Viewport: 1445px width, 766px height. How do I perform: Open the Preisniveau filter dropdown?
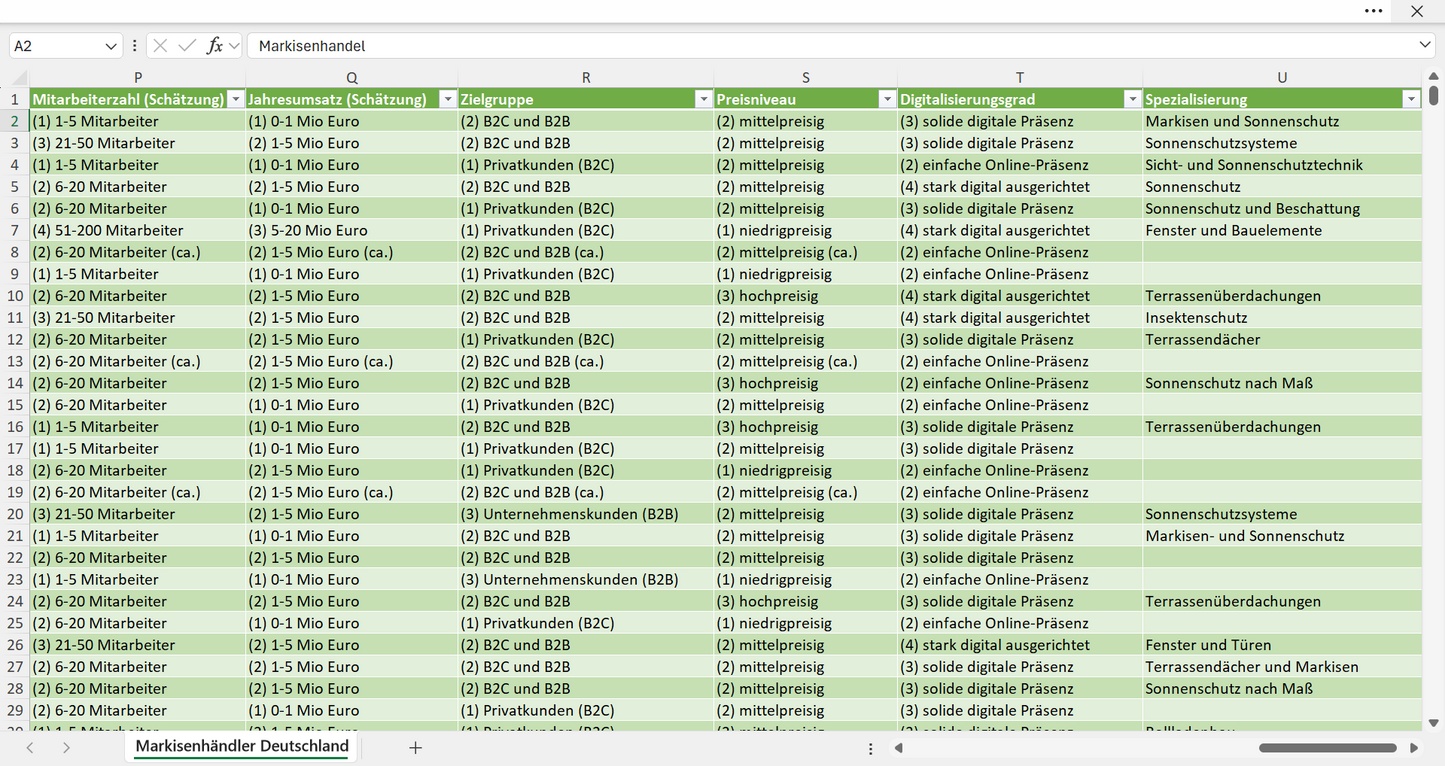pyautogui.click(x=887, y=99)
